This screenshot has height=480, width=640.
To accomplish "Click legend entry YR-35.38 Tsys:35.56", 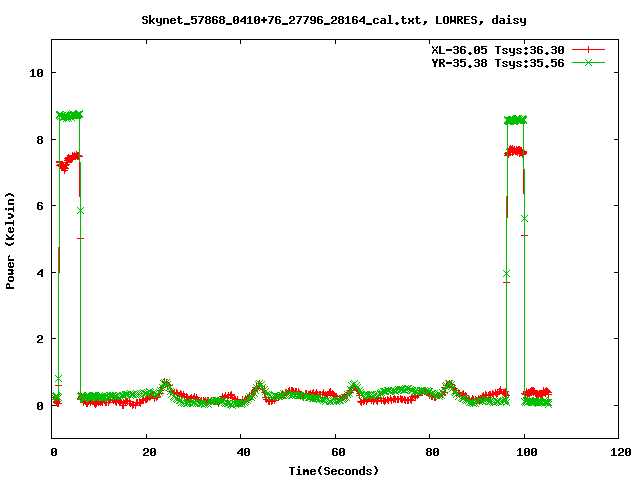I will (498, 63).
